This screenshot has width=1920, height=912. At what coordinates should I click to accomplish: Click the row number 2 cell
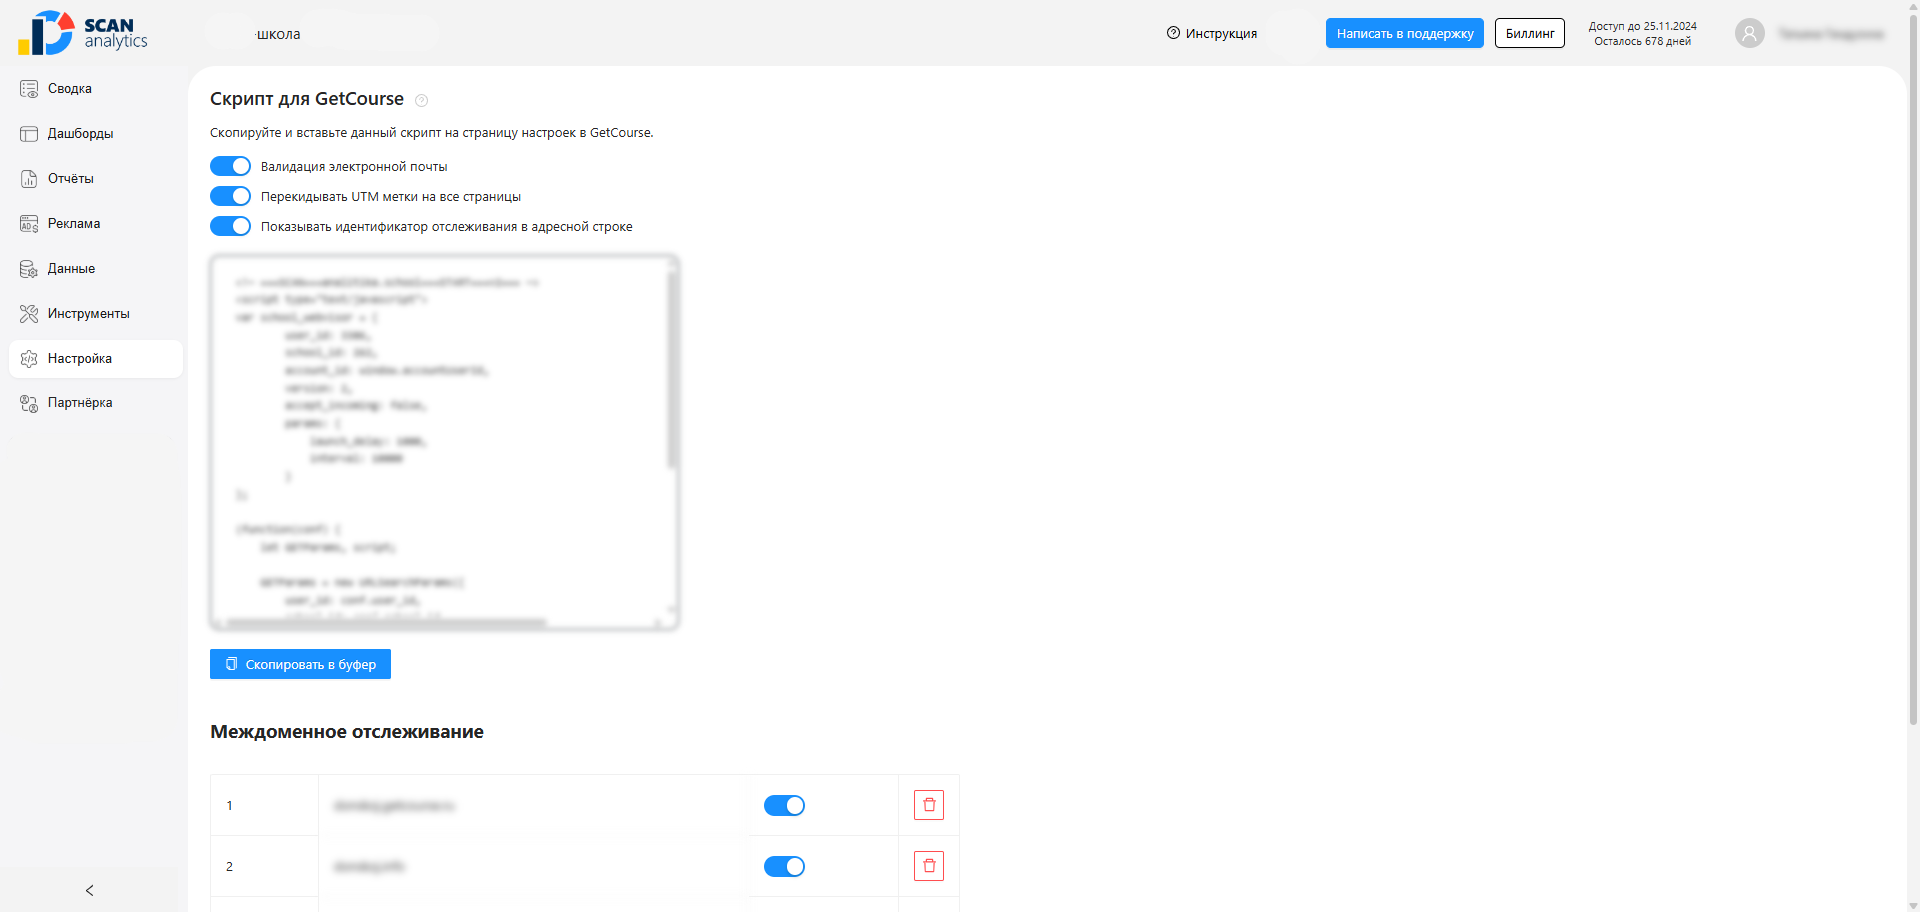tap(264, 866)
